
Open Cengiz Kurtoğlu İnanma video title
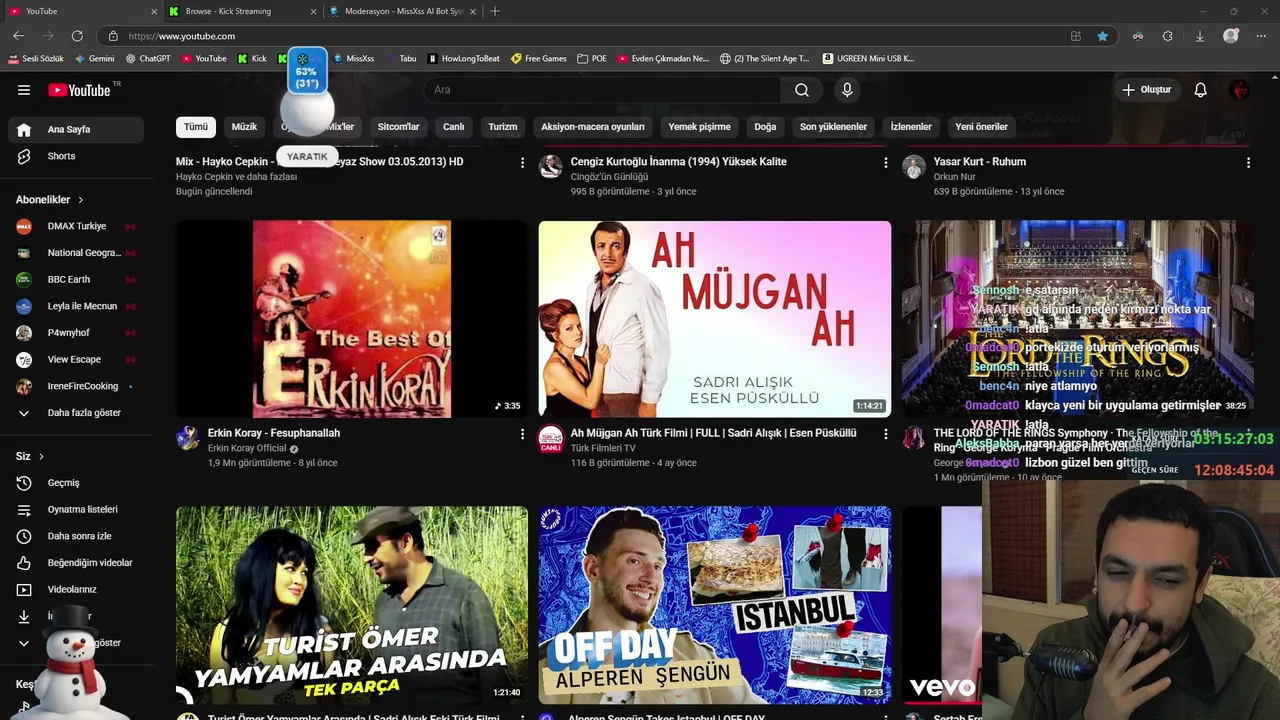[678, 162]
